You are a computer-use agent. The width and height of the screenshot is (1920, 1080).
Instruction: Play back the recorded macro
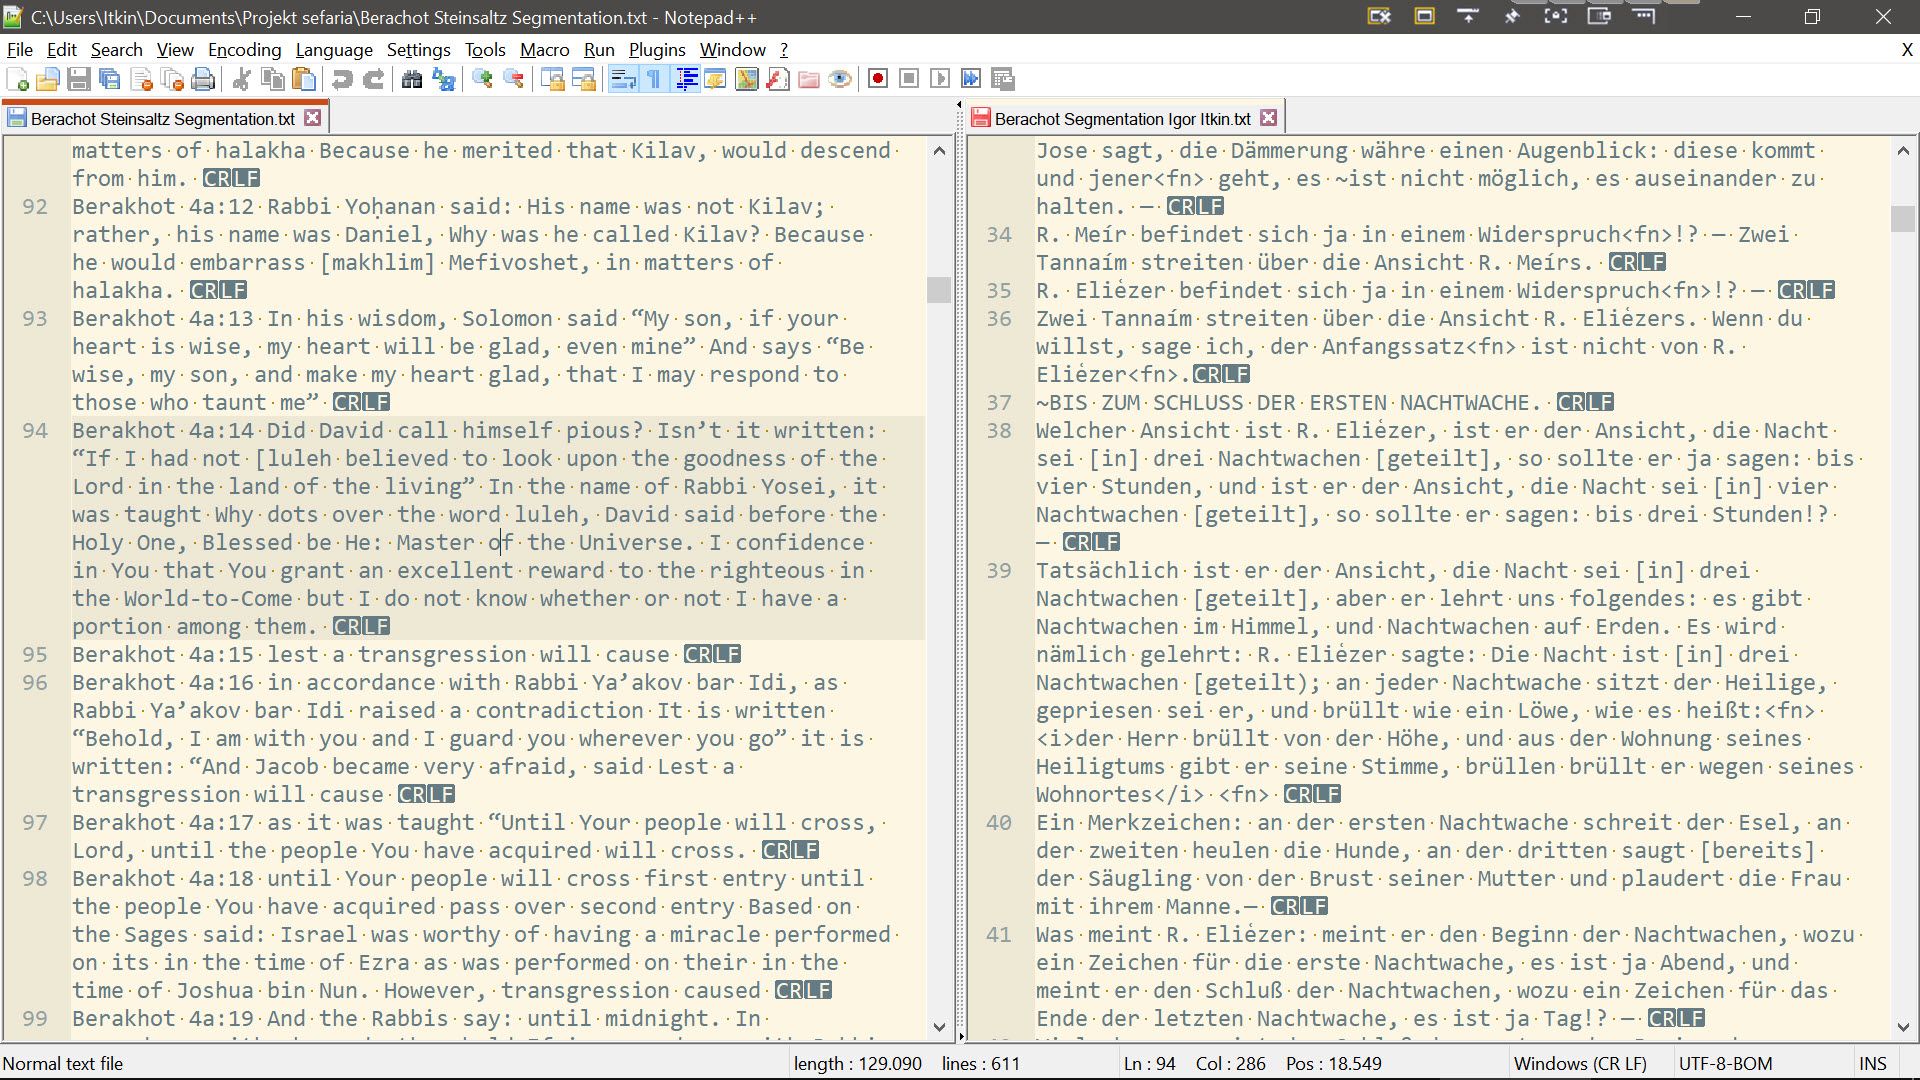coord(940,79)
